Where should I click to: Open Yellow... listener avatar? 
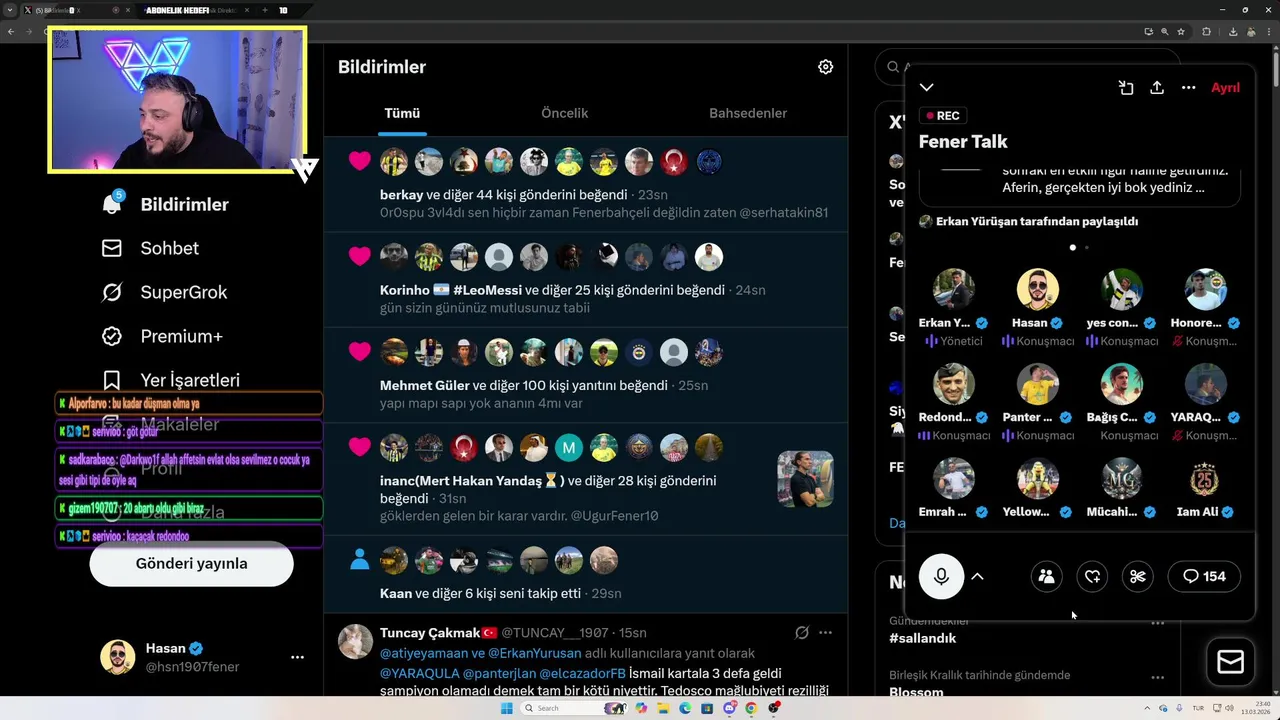pyautogui.click(x=1038, y=479)
